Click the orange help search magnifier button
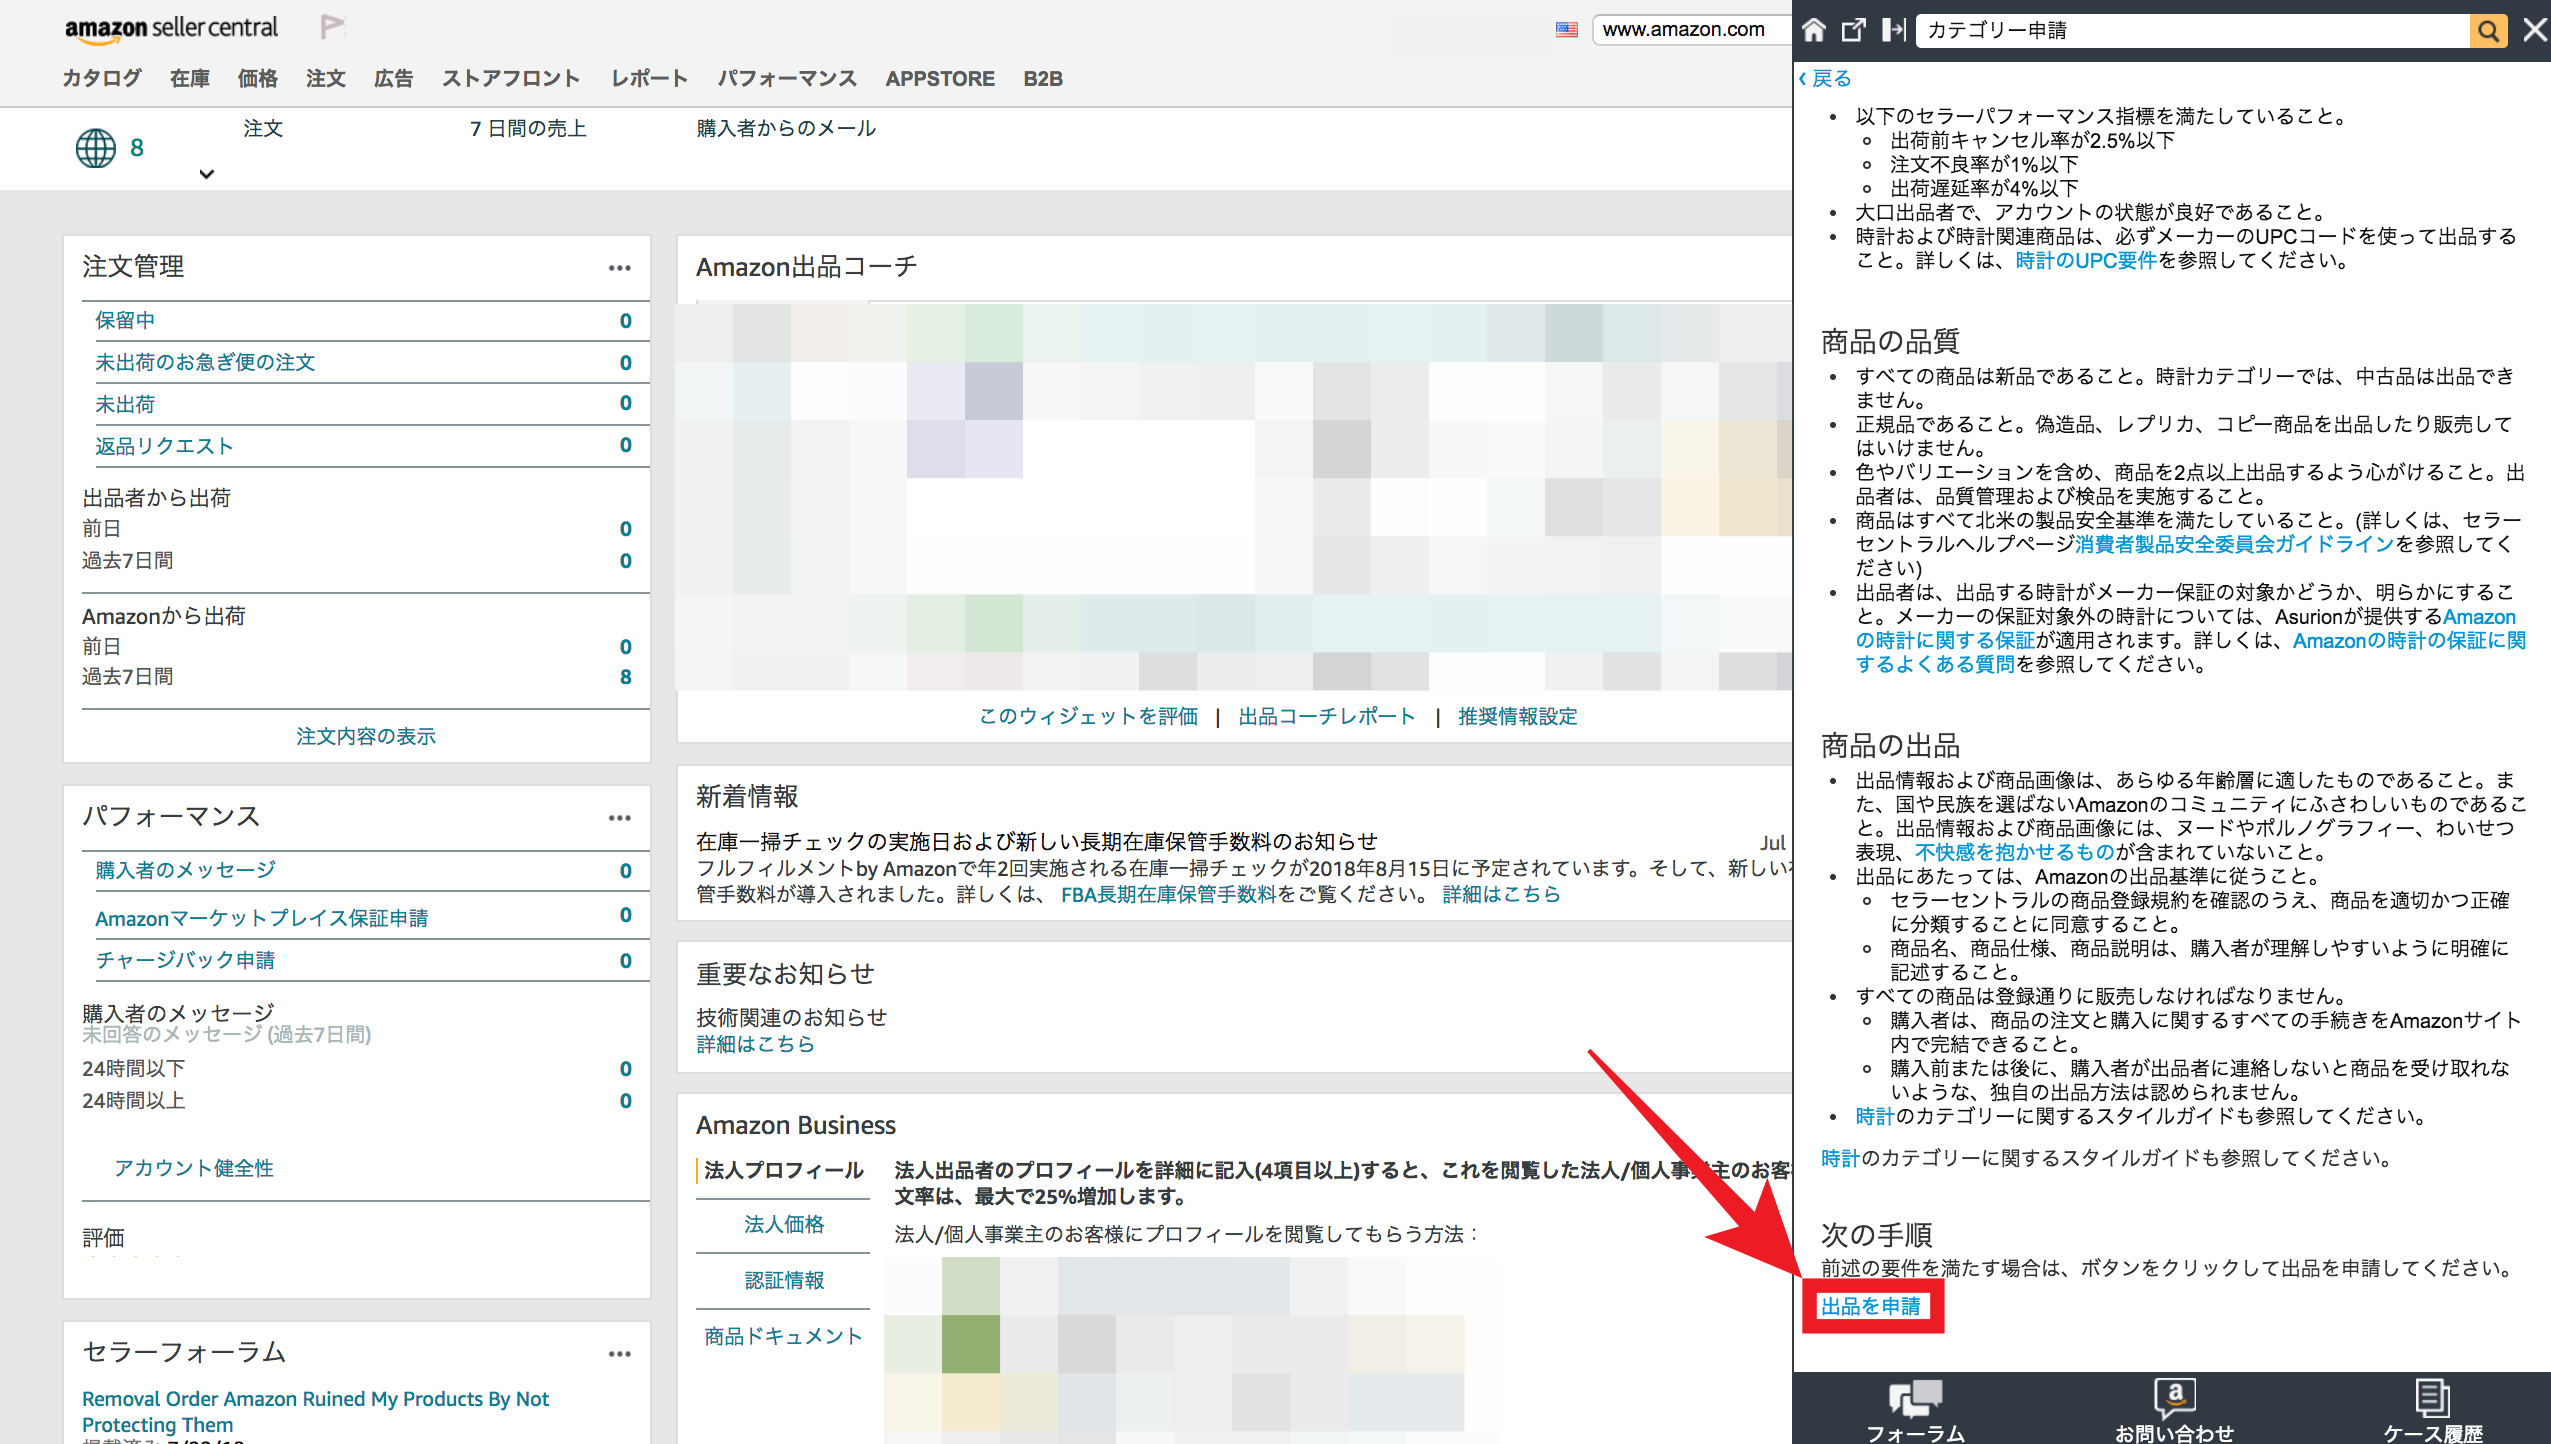 2489,30
